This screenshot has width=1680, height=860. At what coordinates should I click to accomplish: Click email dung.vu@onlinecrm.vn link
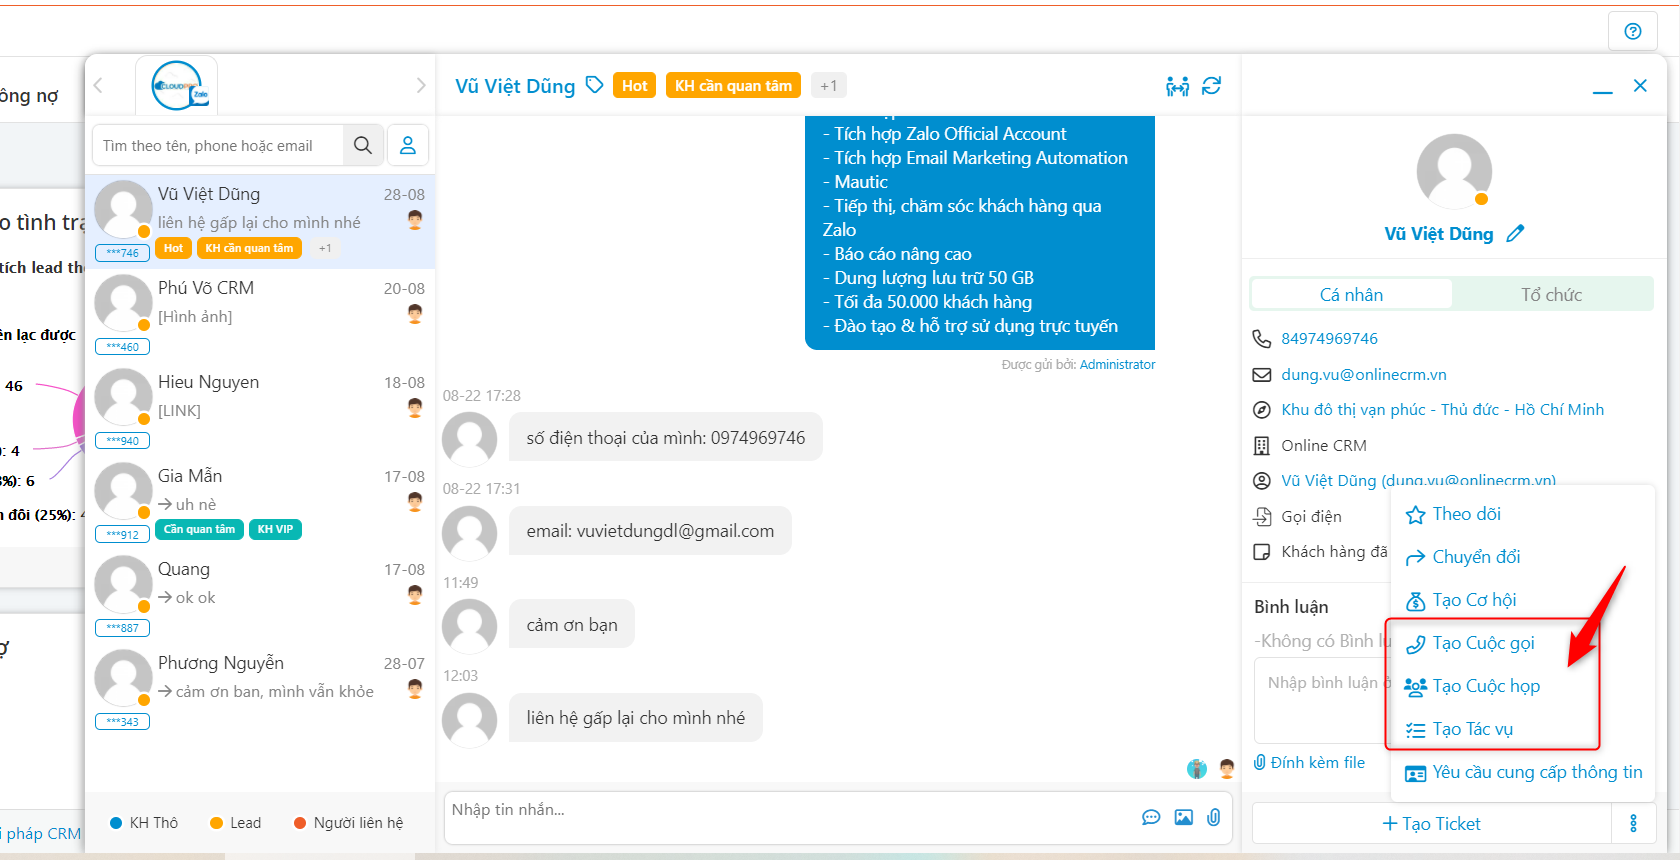[1364, 375]
